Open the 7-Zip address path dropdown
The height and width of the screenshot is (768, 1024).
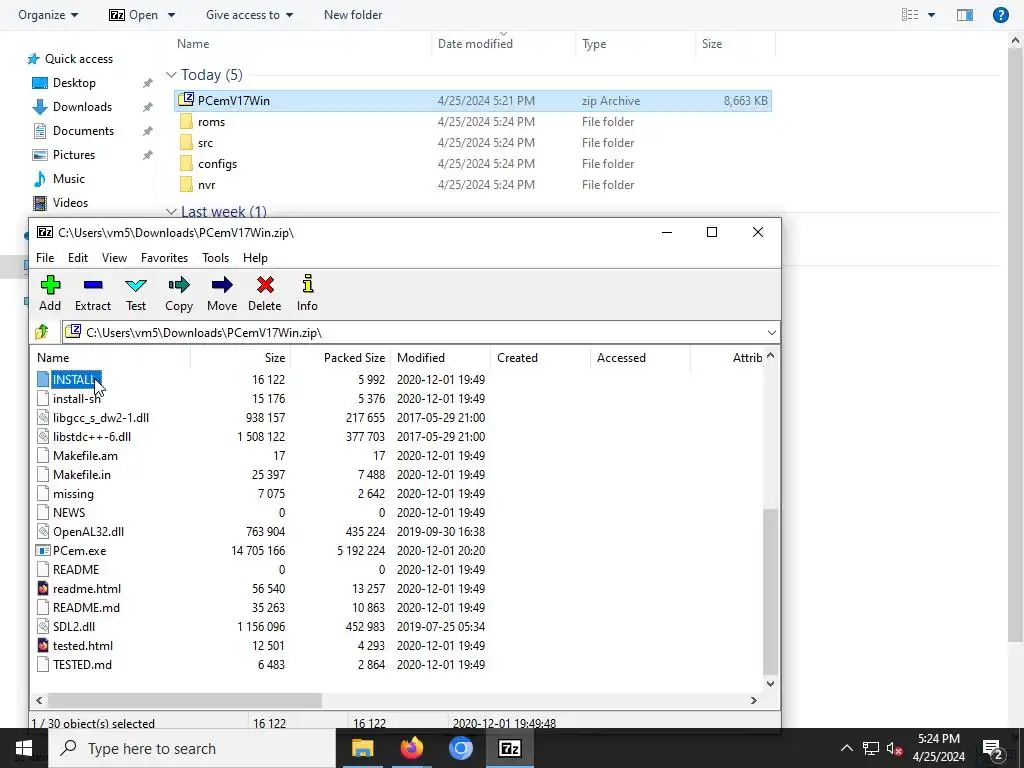(771, 332)
